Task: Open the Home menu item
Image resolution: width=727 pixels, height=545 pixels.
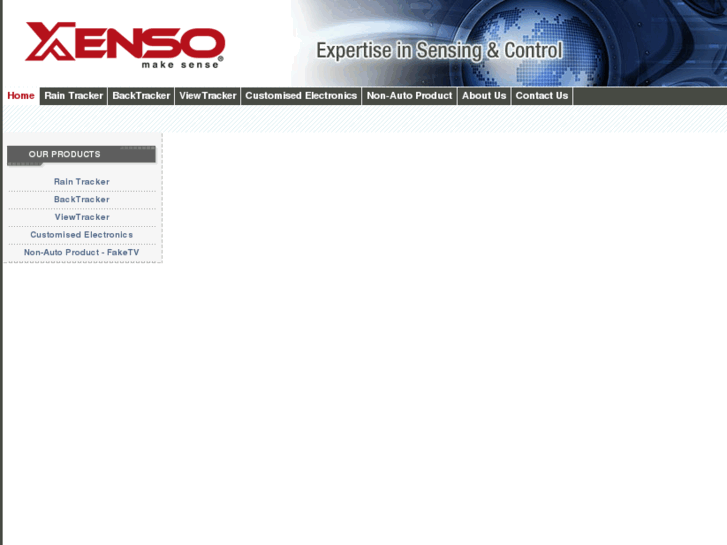Action: [21, 96]
